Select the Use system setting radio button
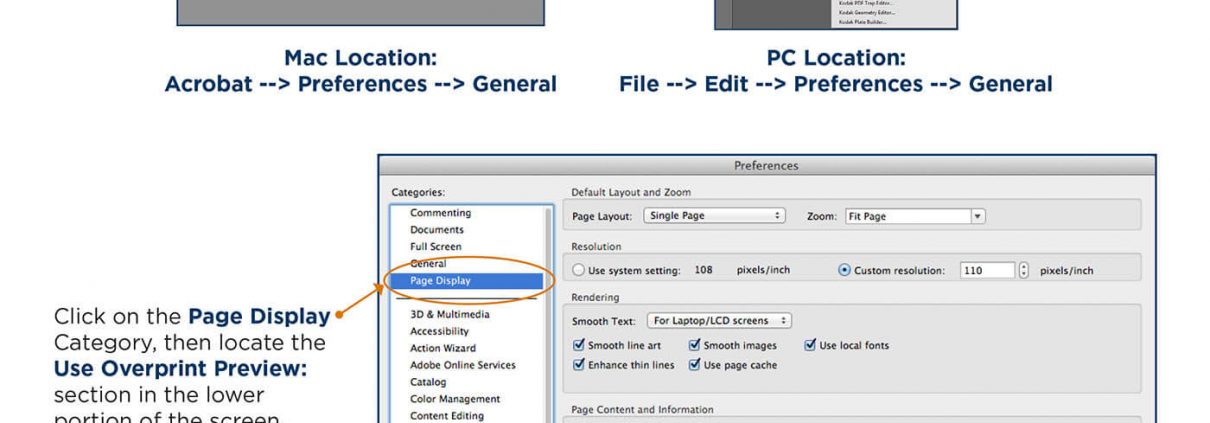Image resolution: width=1210 pixels, height=423 pixels. tap(579, 271)
